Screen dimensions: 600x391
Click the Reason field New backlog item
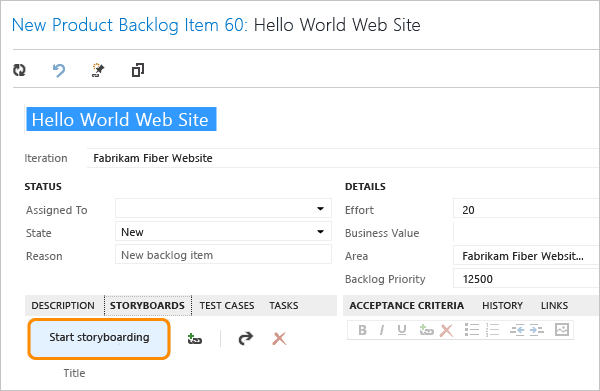click(223, 254)
